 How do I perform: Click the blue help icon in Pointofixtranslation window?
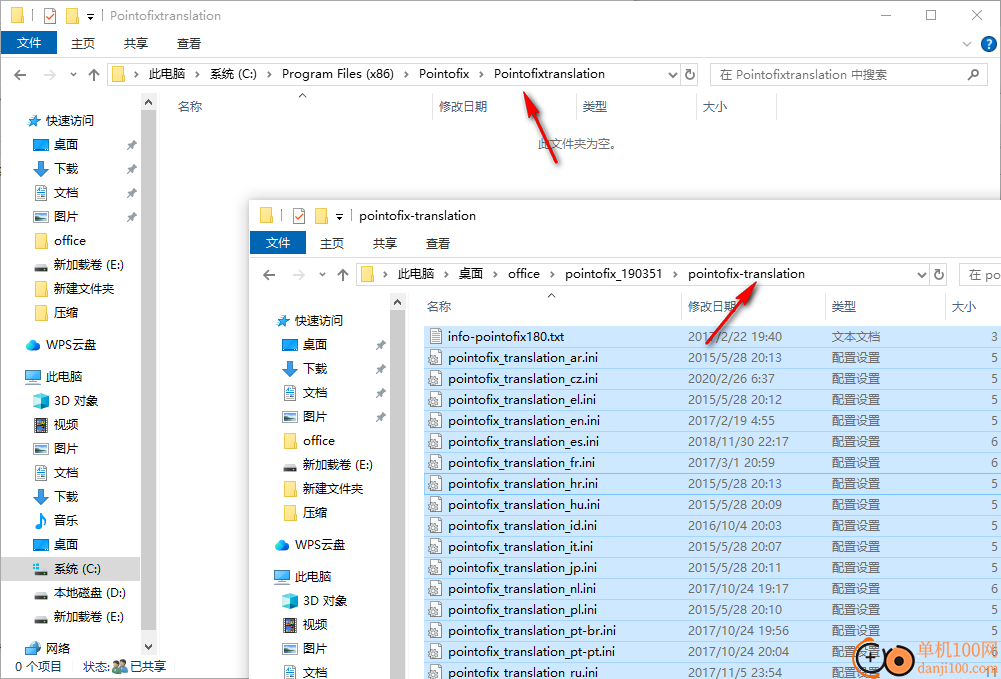coord(988,43)
